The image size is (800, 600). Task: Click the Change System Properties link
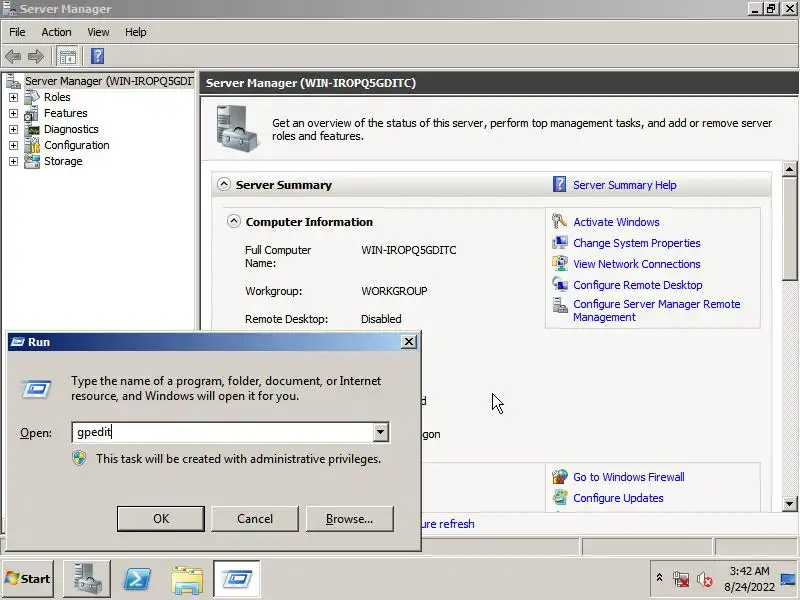coord(636,243)
